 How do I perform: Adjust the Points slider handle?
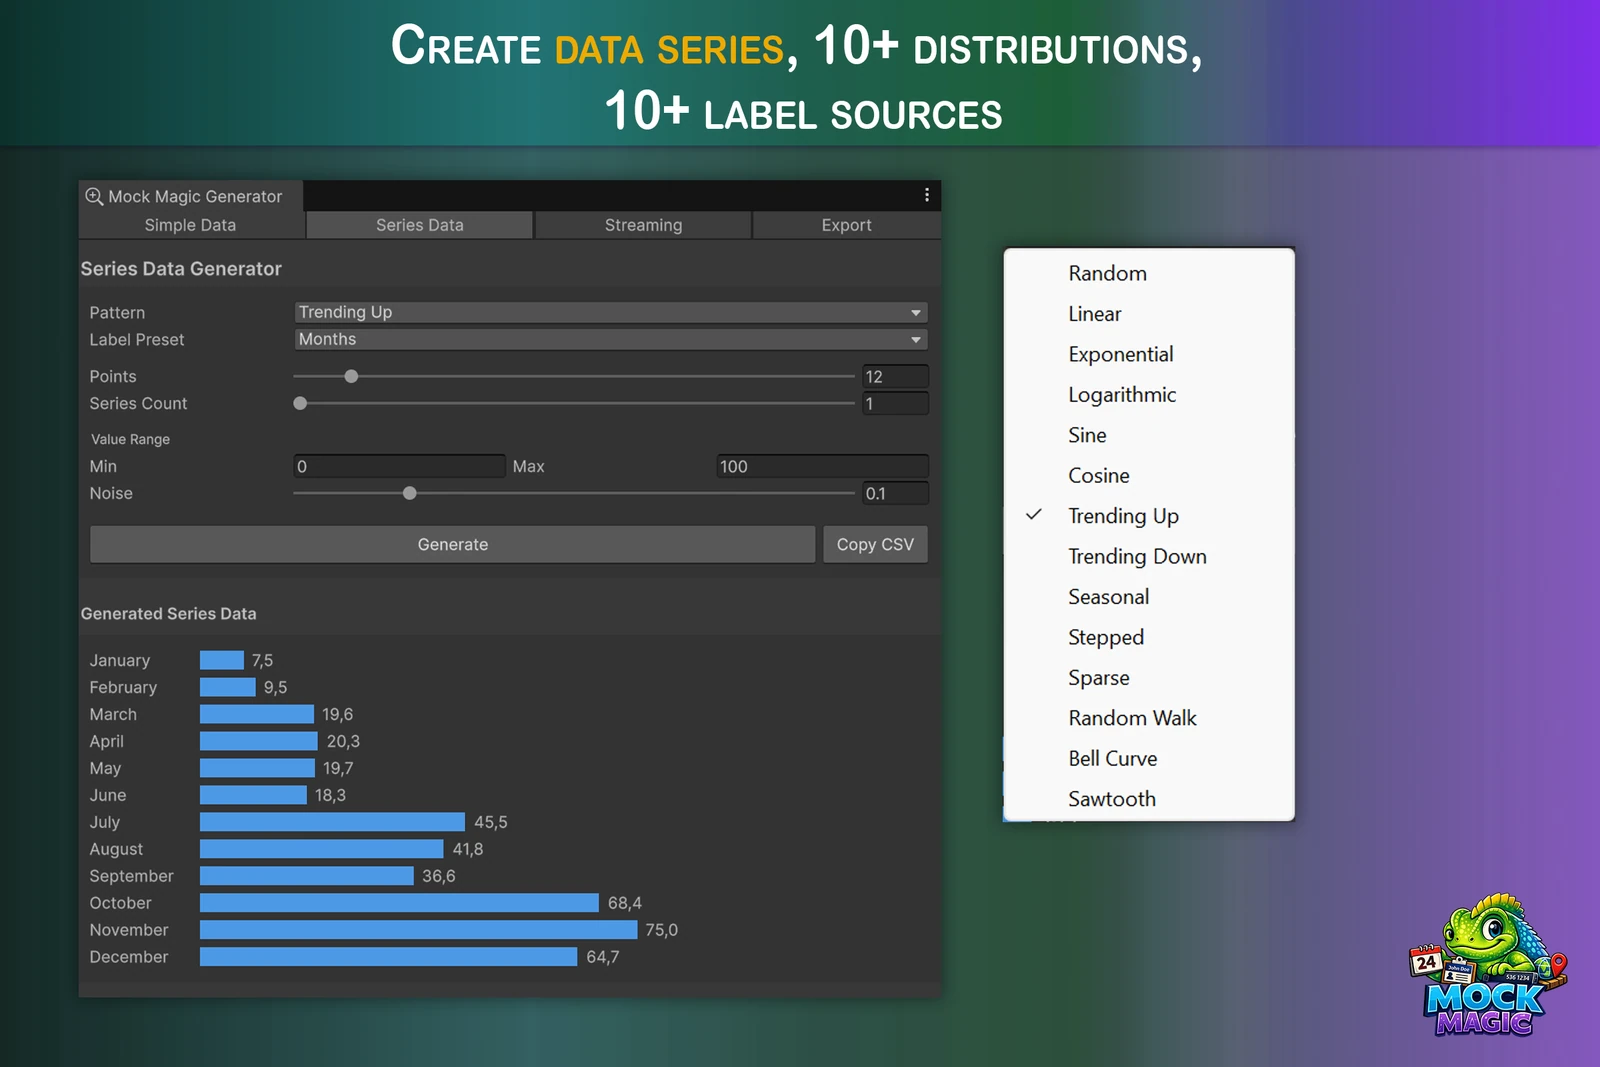tap(351, 376)
